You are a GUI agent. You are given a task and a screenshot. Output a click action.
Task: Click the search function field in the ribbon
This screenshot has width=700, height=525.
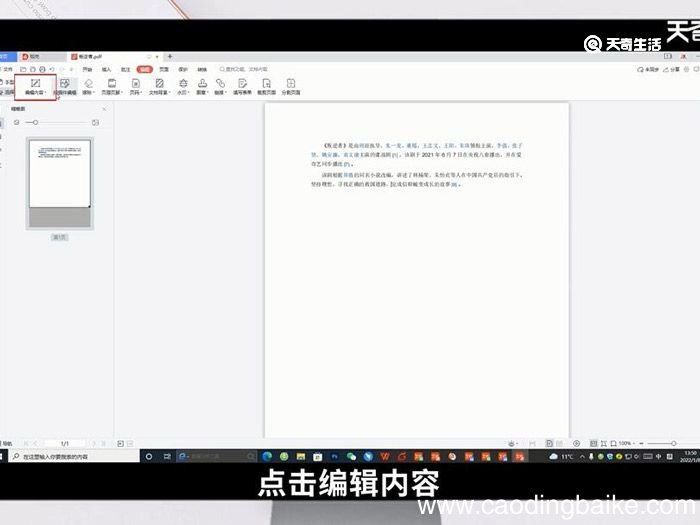[x=243, y=69]
